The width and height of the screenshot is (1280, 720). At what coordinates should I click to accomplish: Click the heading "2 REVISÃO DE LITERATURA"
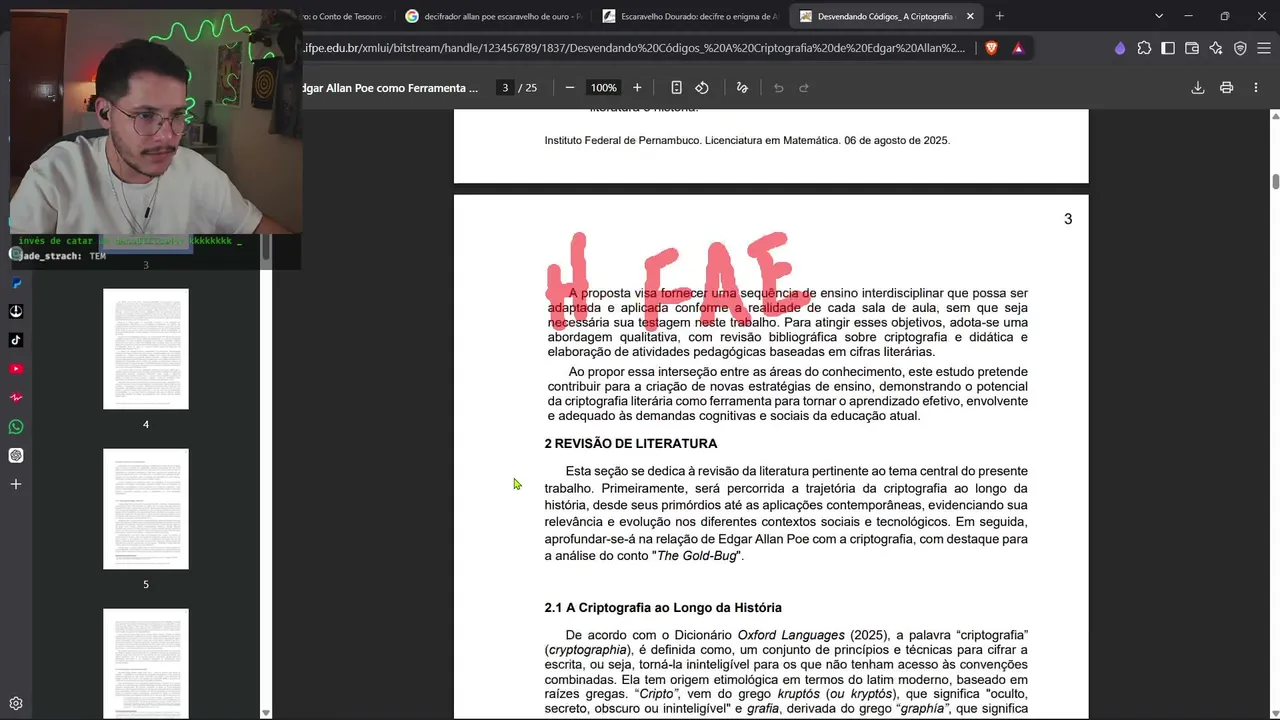tap(631, 444)
